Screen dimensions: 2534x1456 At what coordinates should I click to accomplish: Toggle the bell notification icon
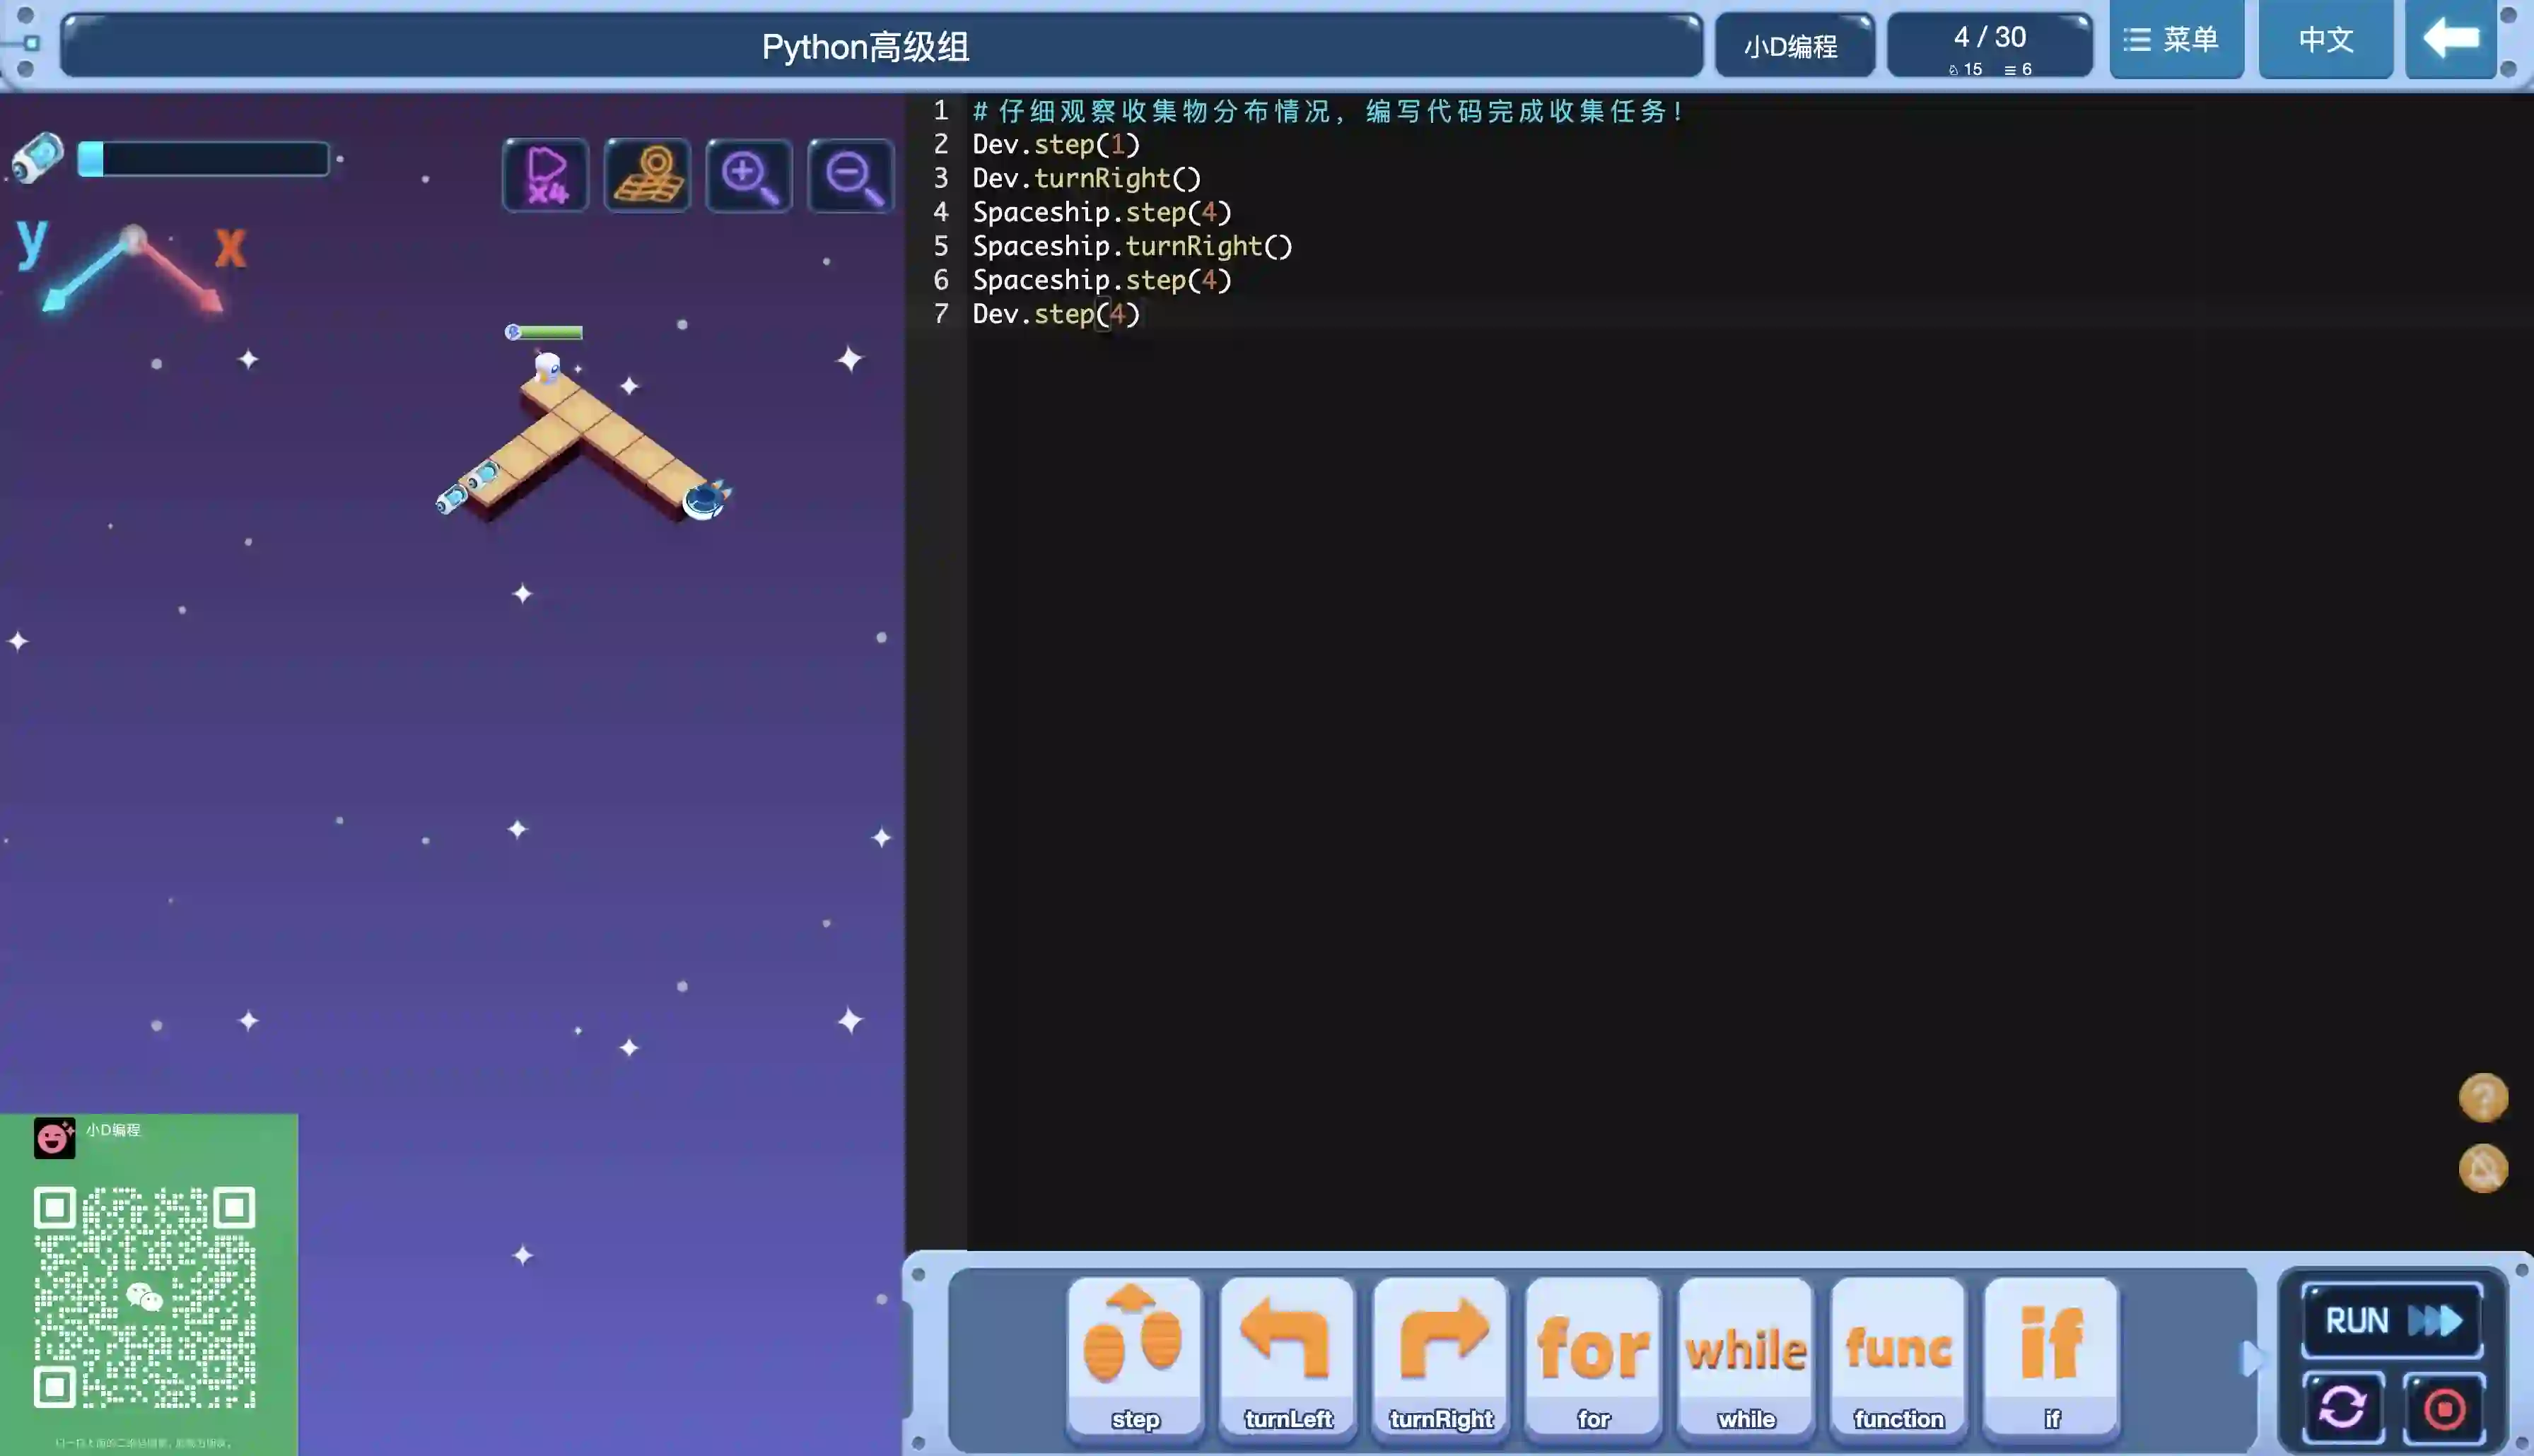pyautogui.click(x=2483, y=1168)
